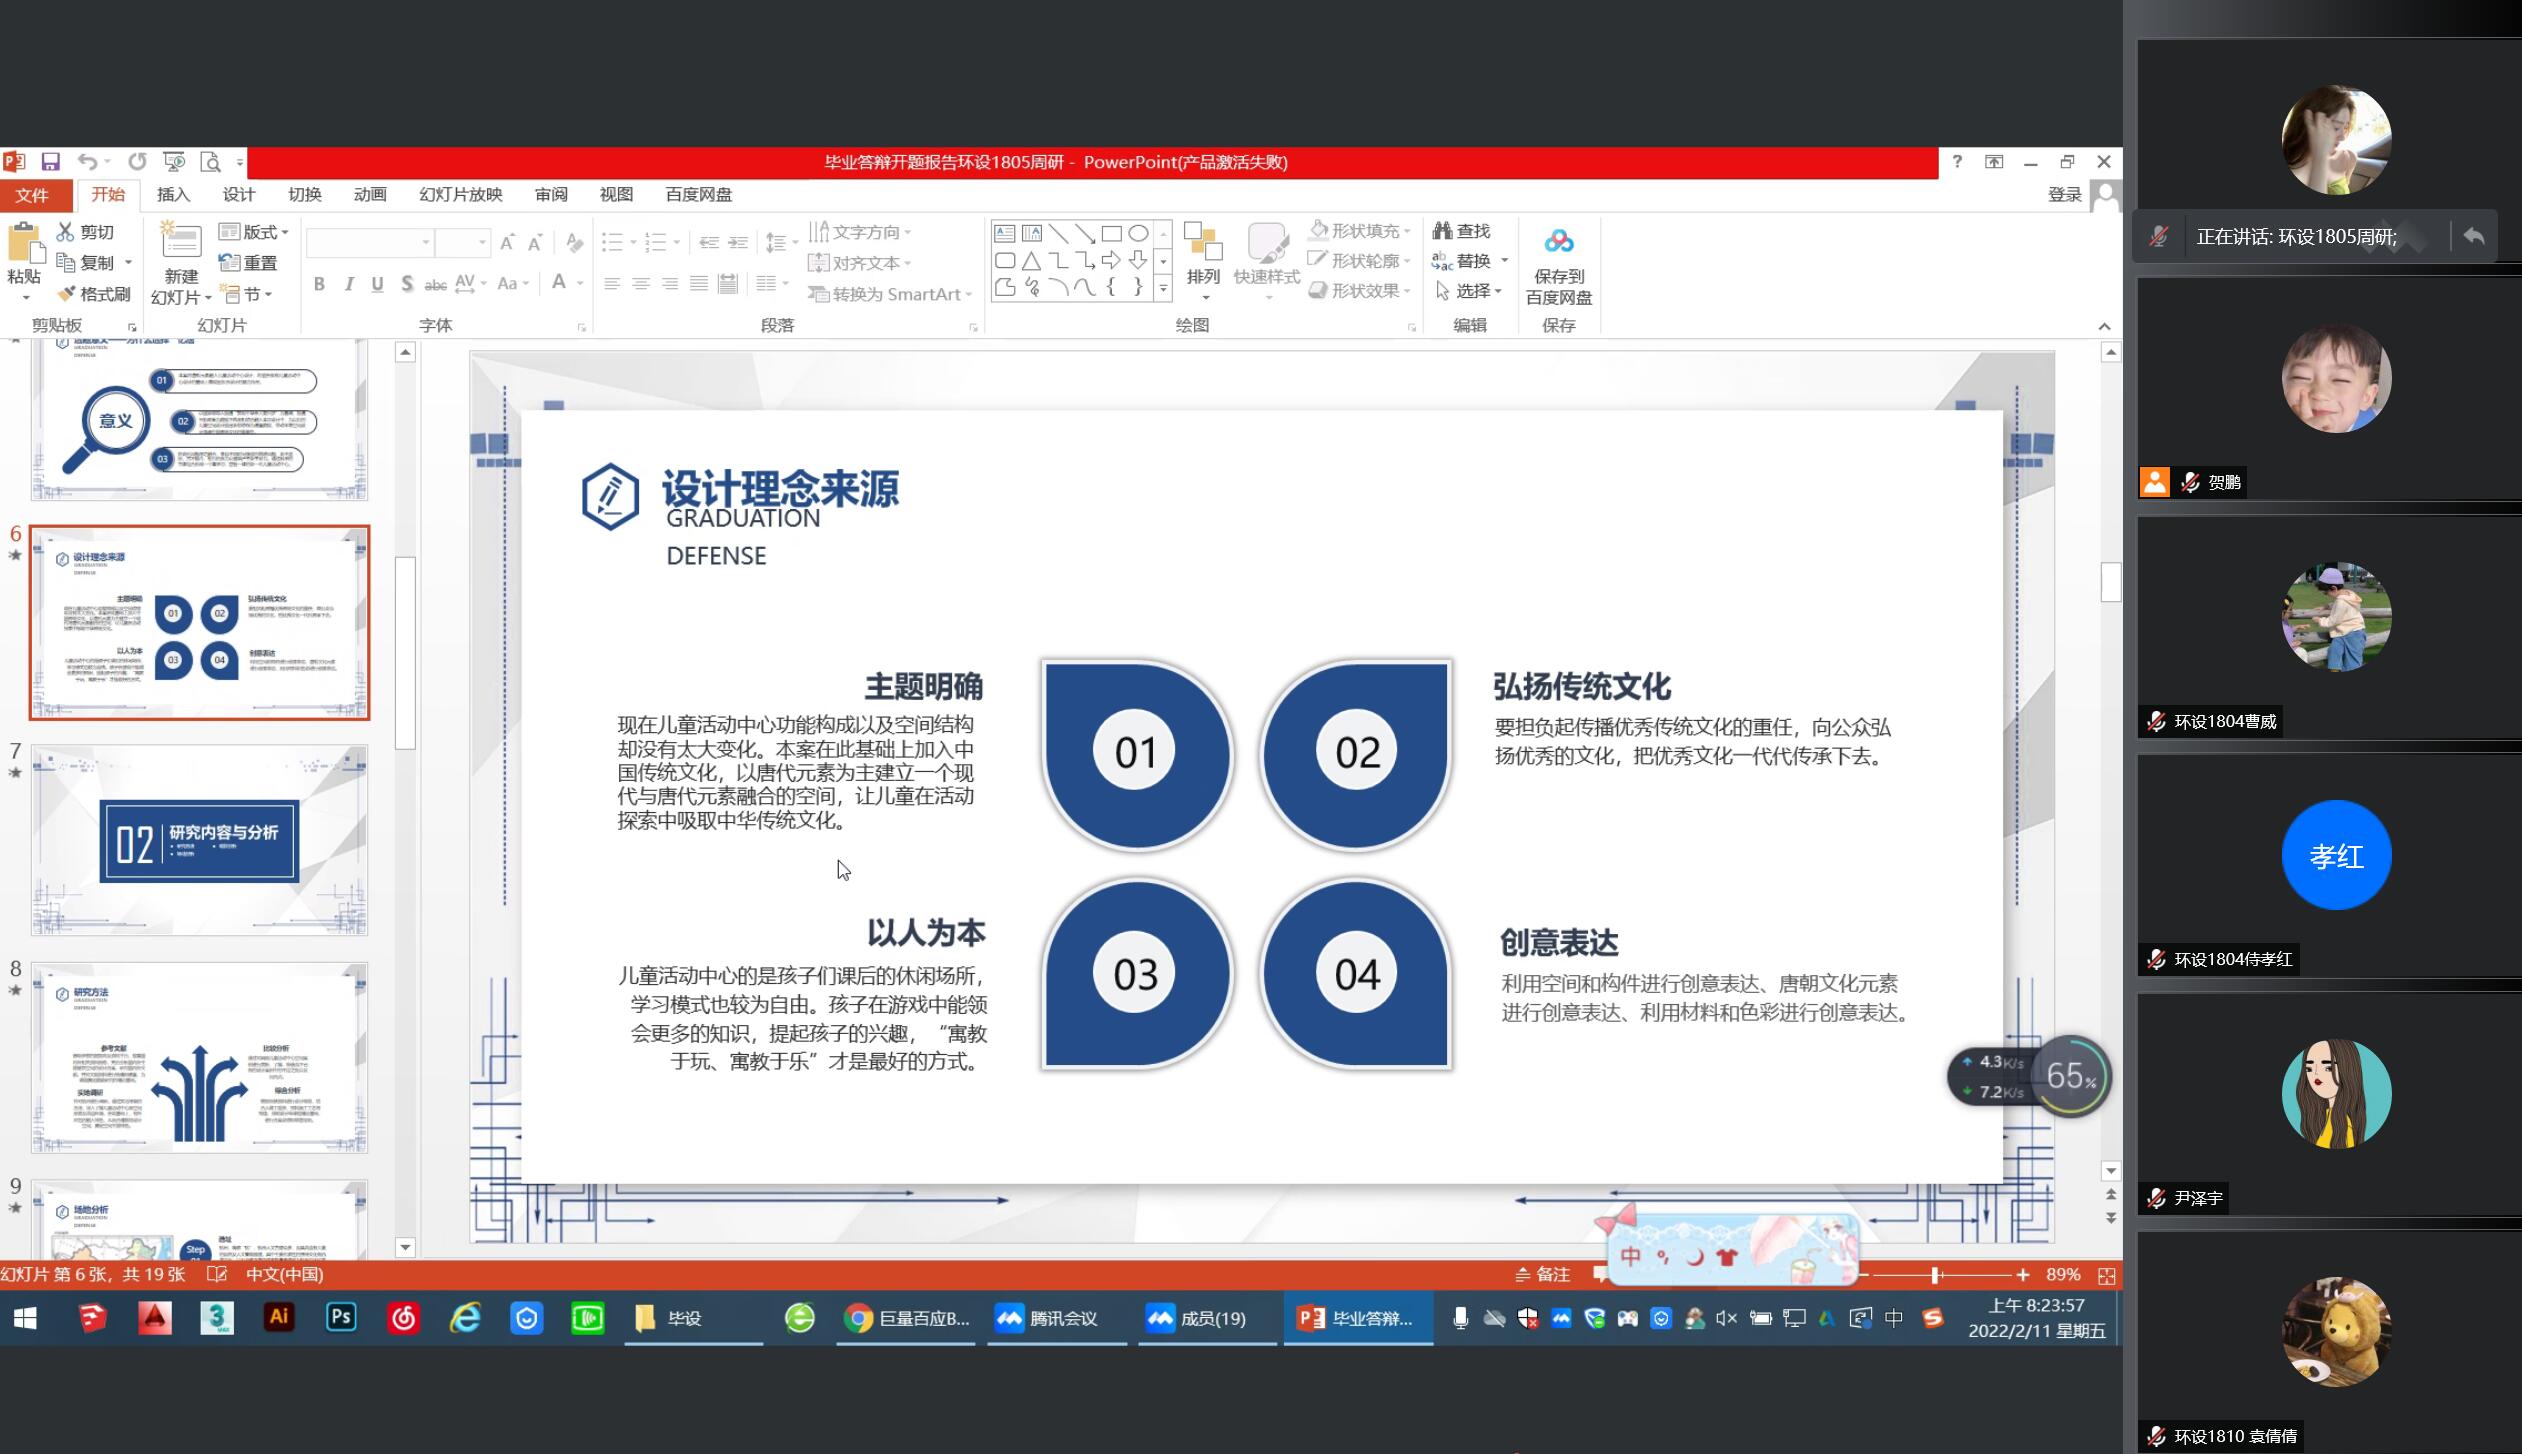Switch to the Slide Show (幻灯片放映) tab
Image resolution: width=2522 pixels, height=1454 pixels.
pos(460,194)
